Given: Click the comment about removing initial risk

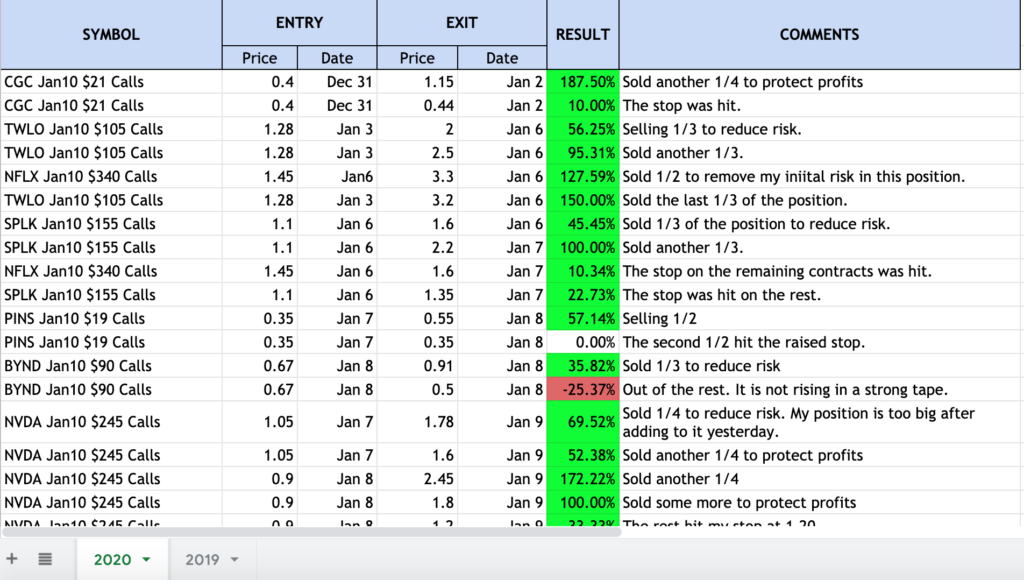Looking at the screenshot, I should pos(793,176).
